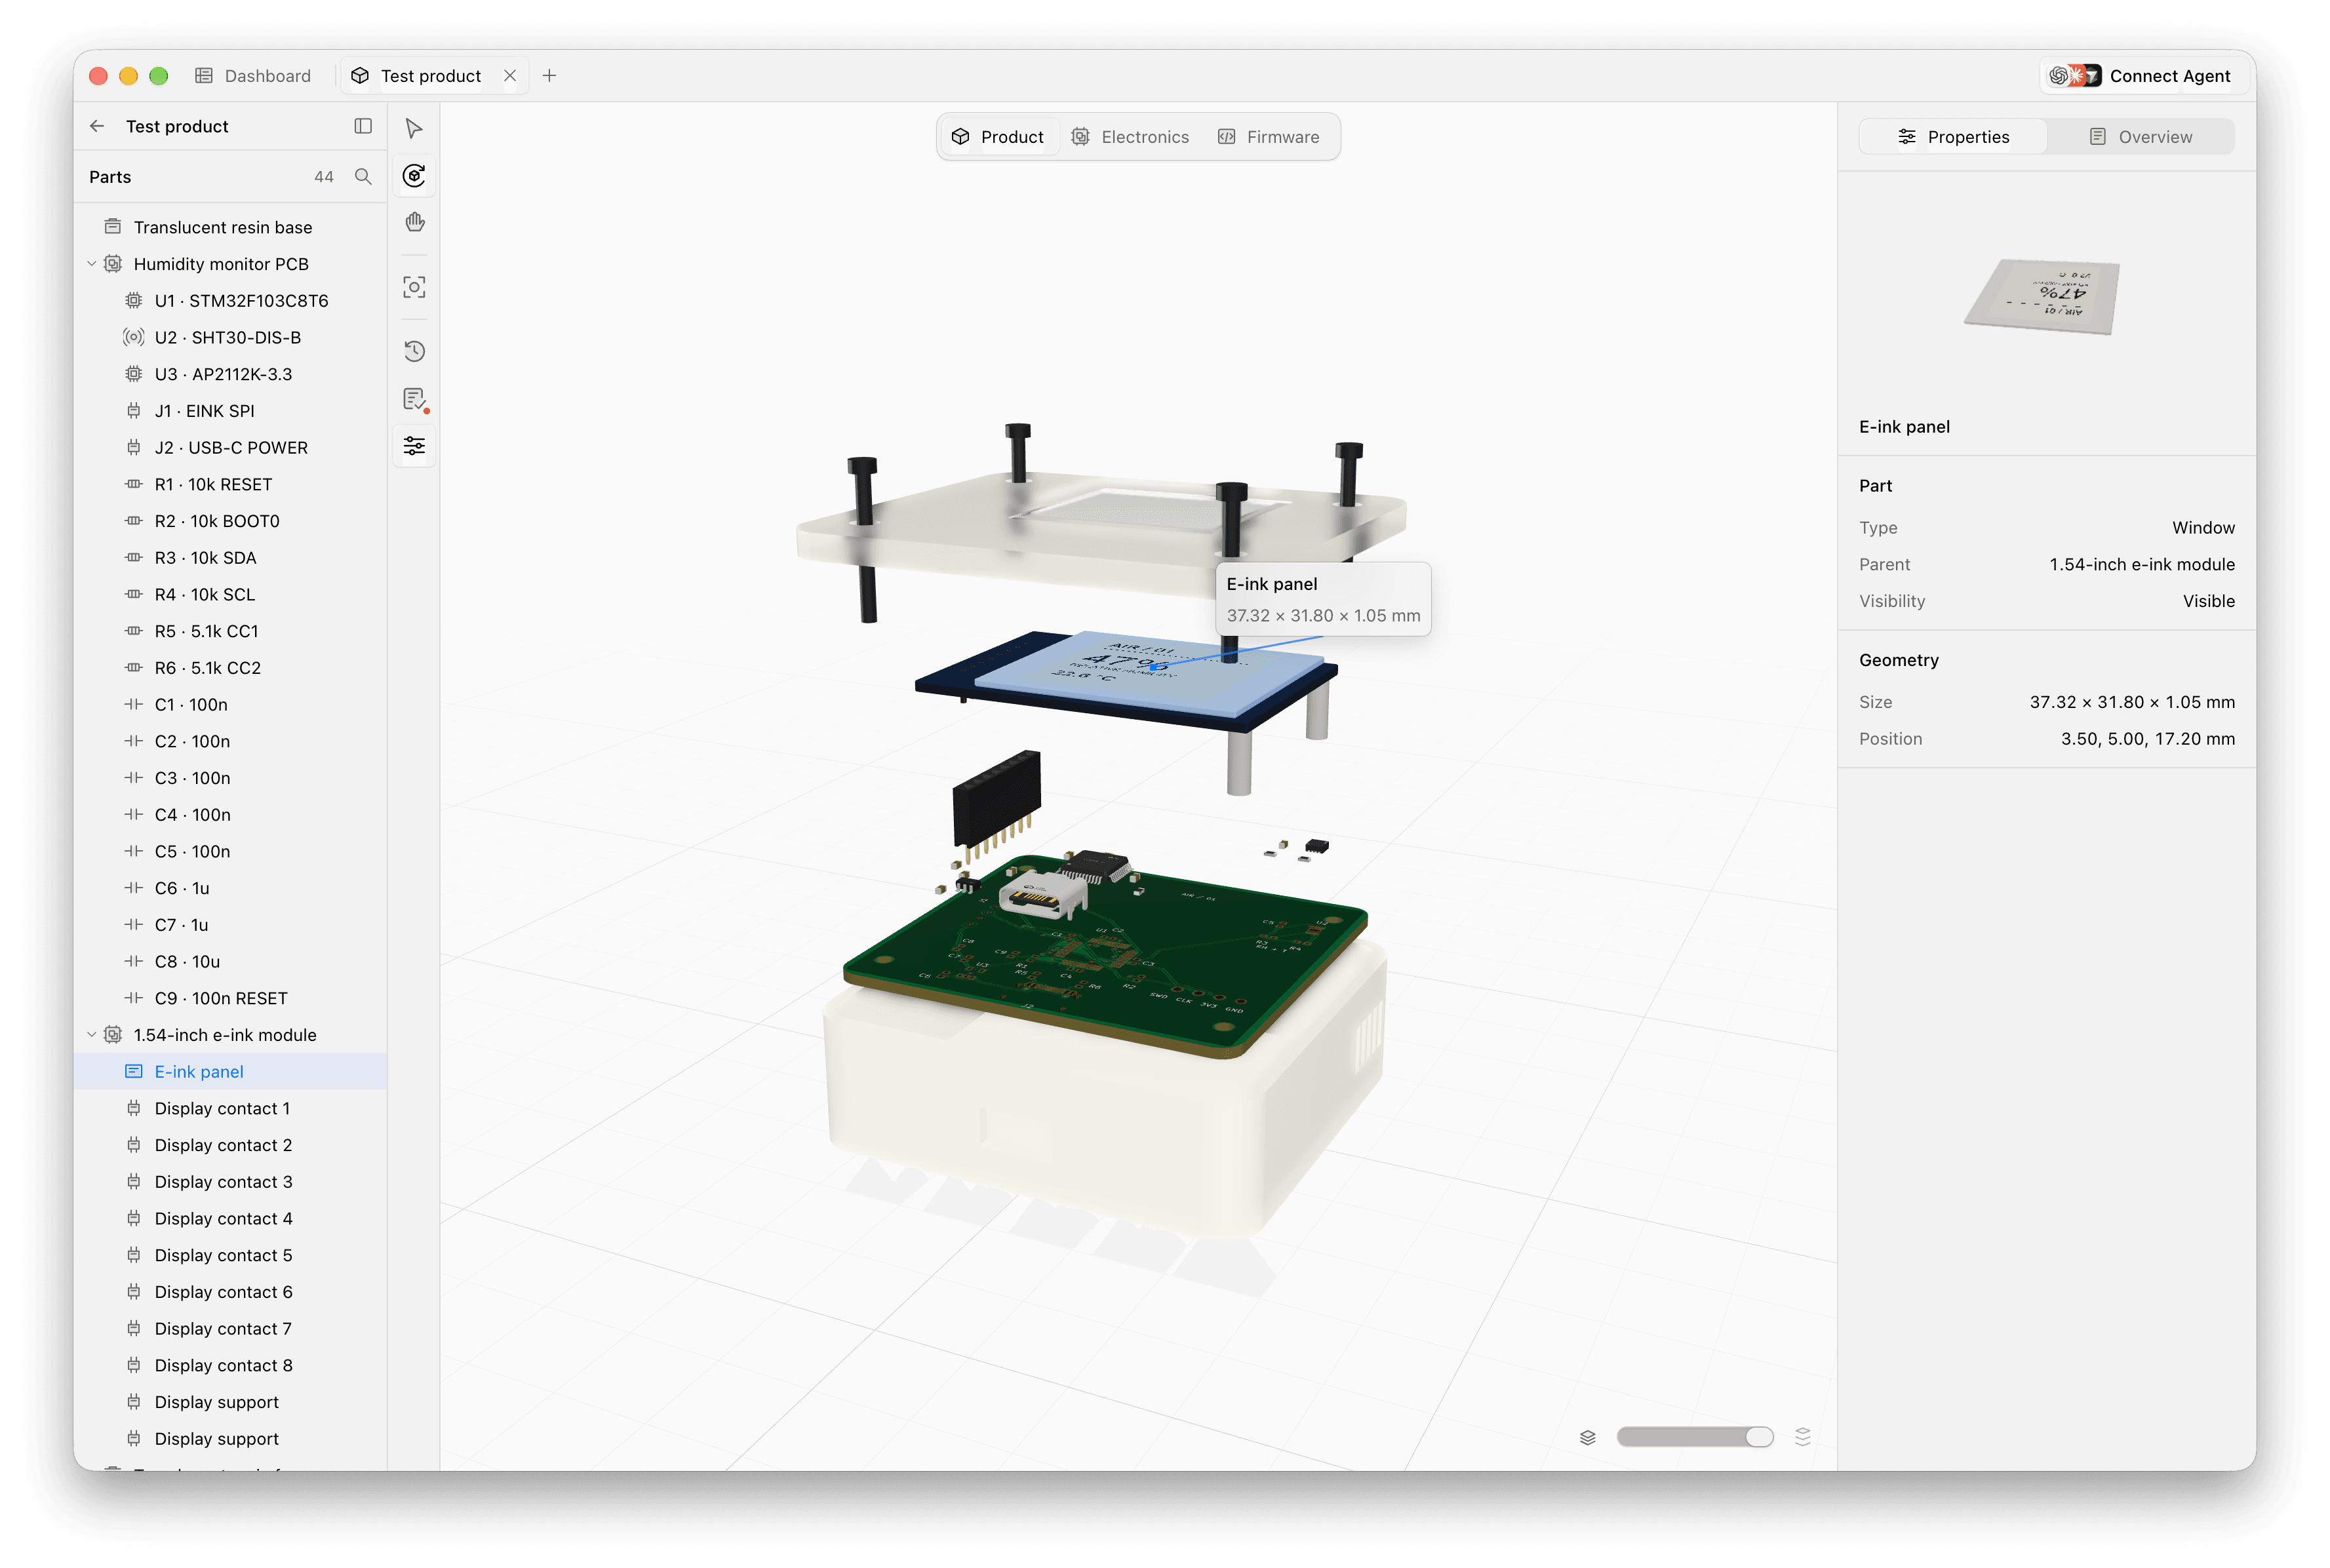This screenshot has height=1568, width=2330.
Task: Toggle the sidebar panel icon
Action: [x=363, y=126]
